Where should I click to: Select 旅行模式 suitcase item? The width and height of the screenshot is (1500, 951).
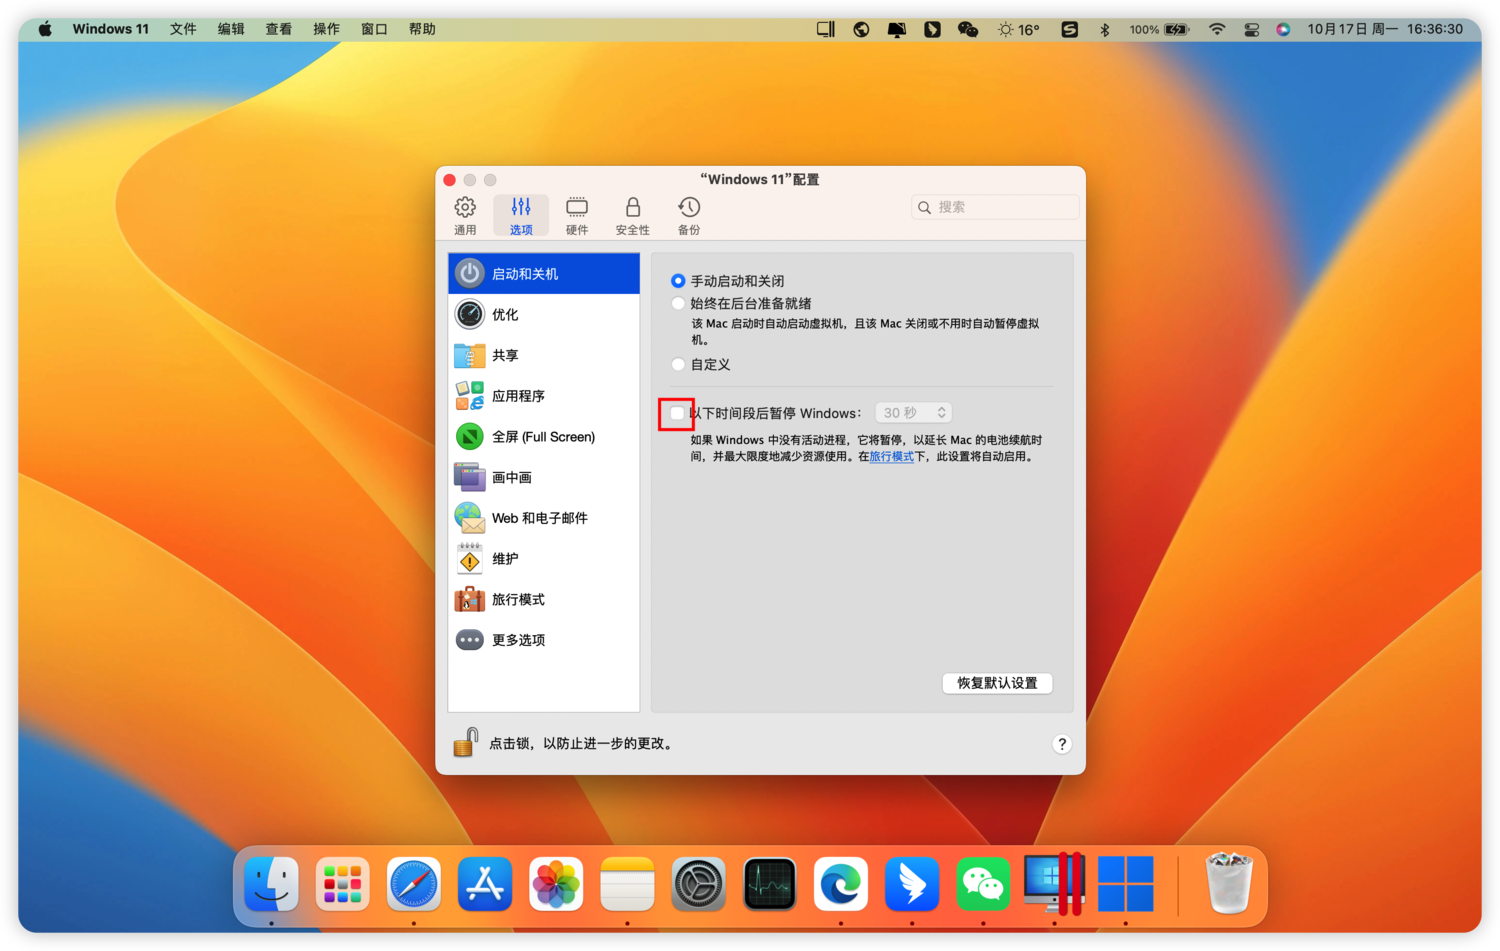coord(544,599)
